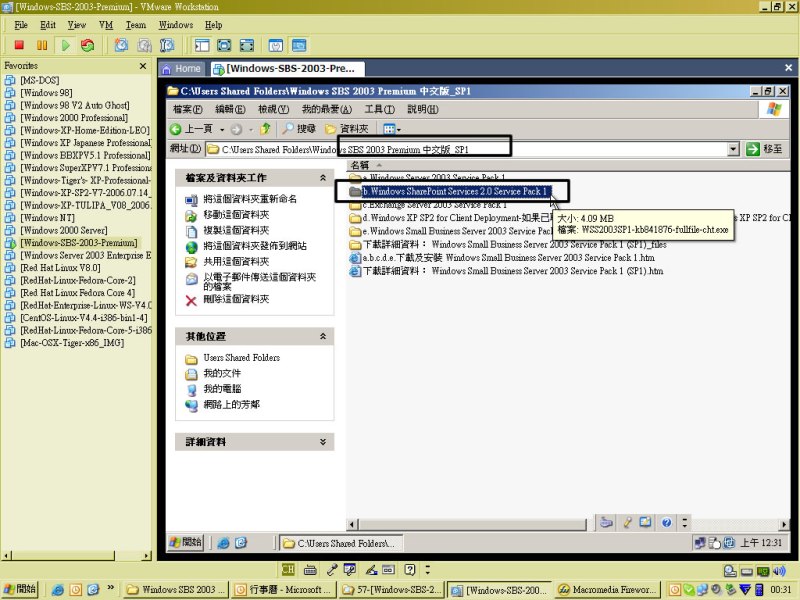This screenshot has height=600, width=800.
Task: Click the Summary view toolbar icon
Action: point(276,45)
